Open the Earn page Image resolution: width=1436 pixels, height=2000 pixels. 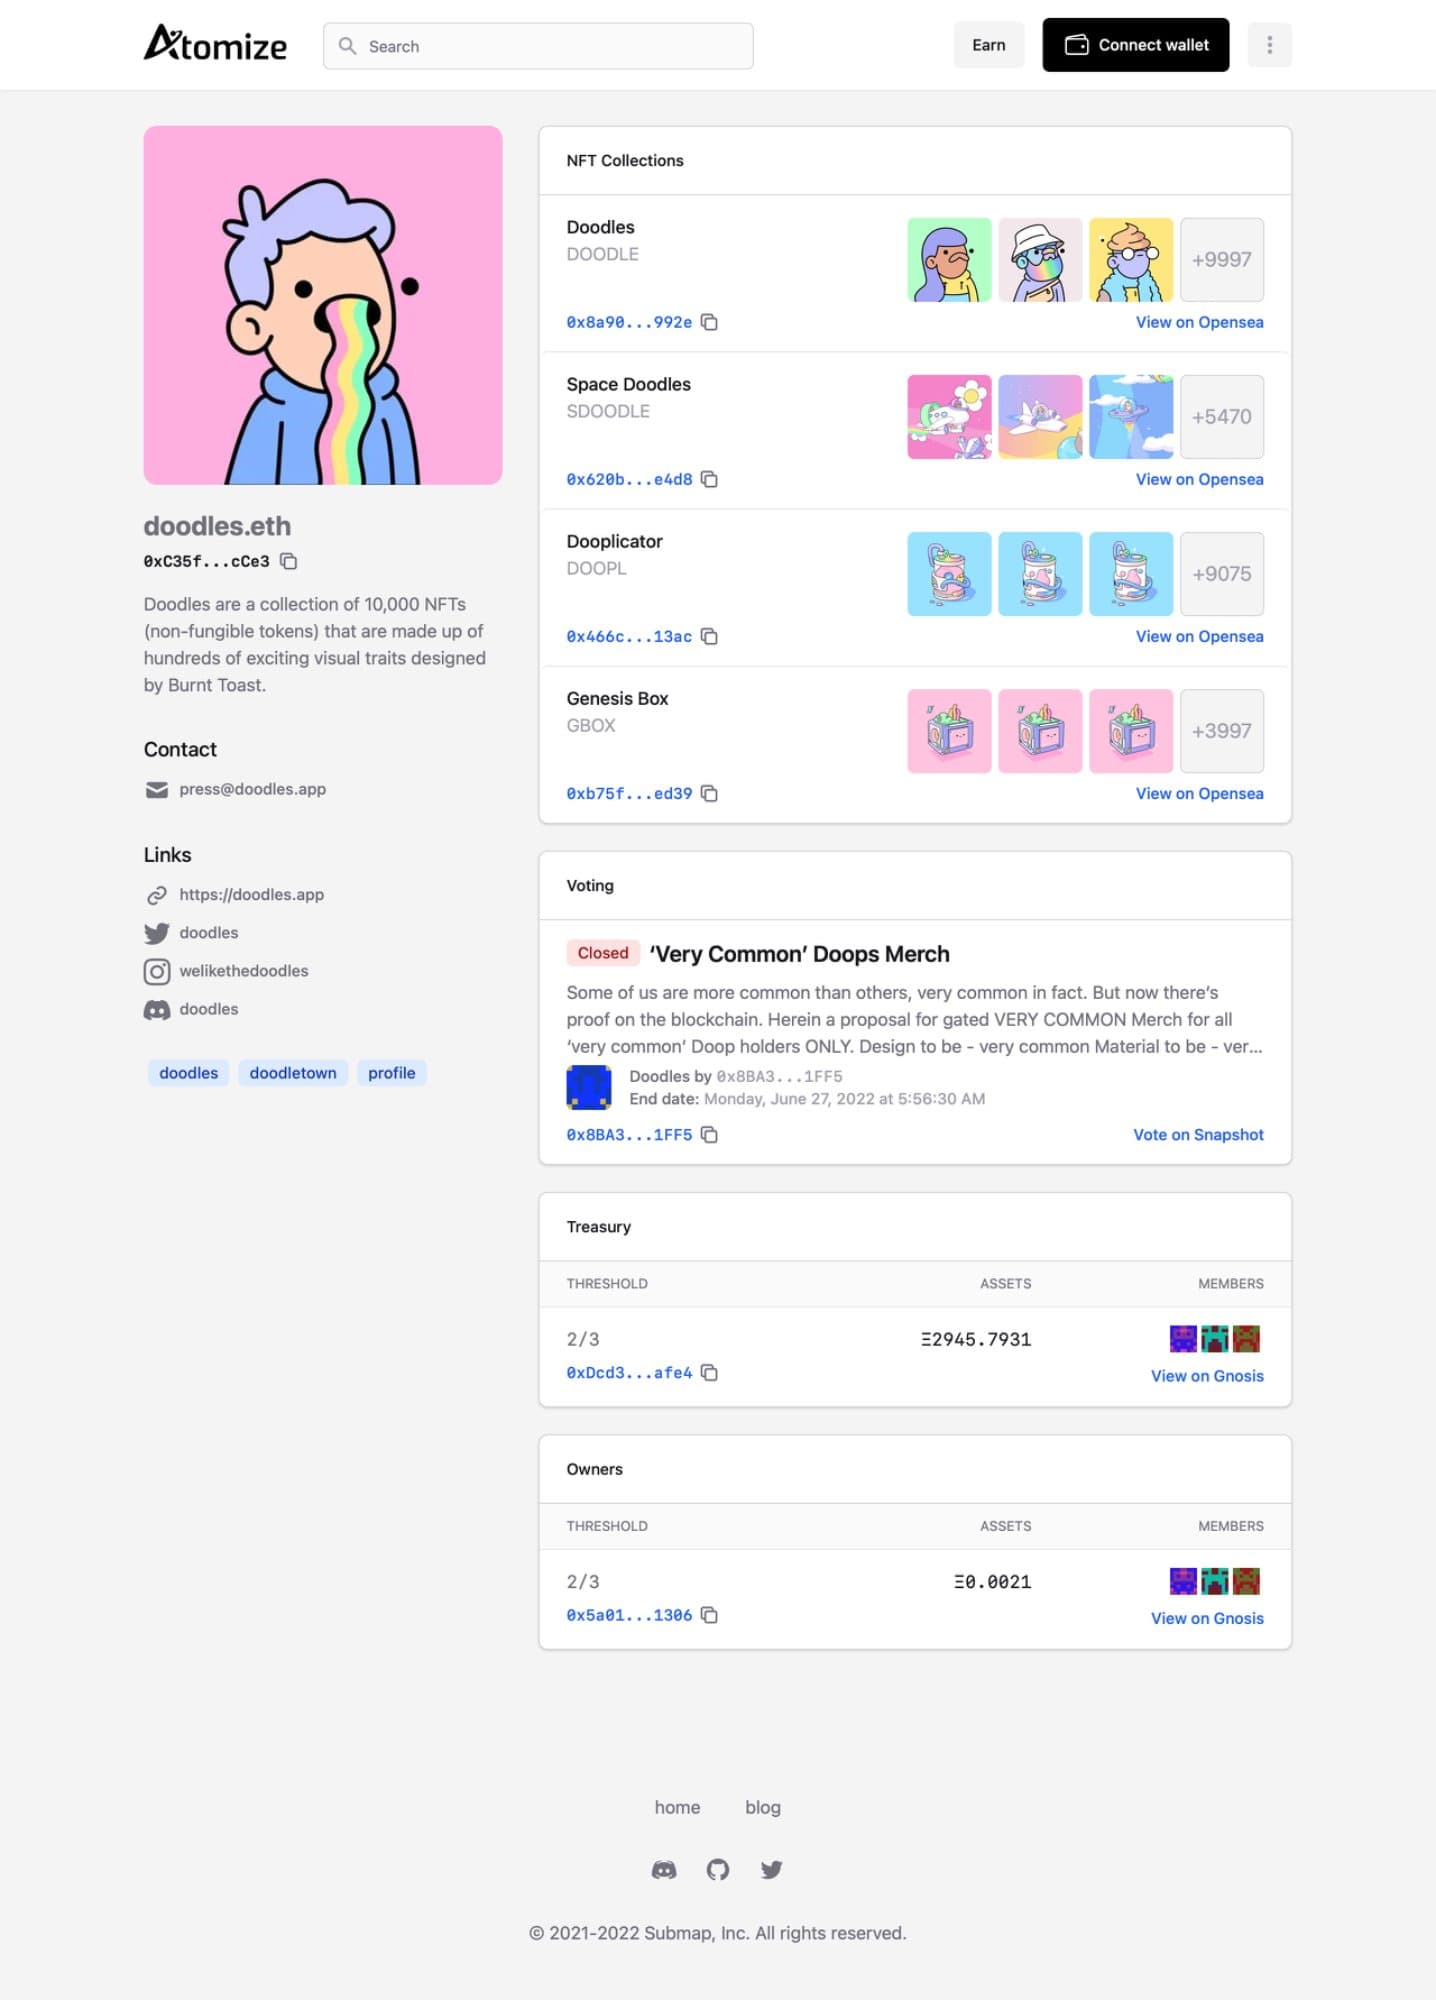[989, 45]
